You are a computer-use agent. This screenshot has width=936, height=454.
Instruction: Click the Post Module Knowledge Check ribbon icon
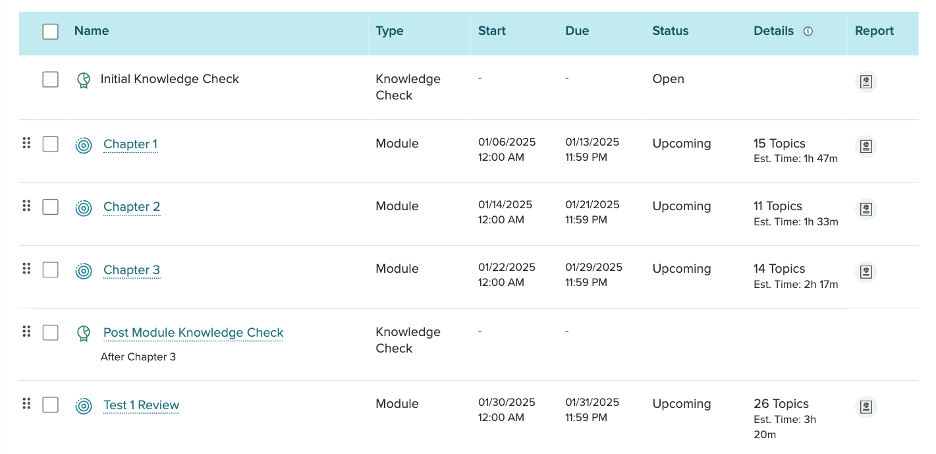pos(84,333)
